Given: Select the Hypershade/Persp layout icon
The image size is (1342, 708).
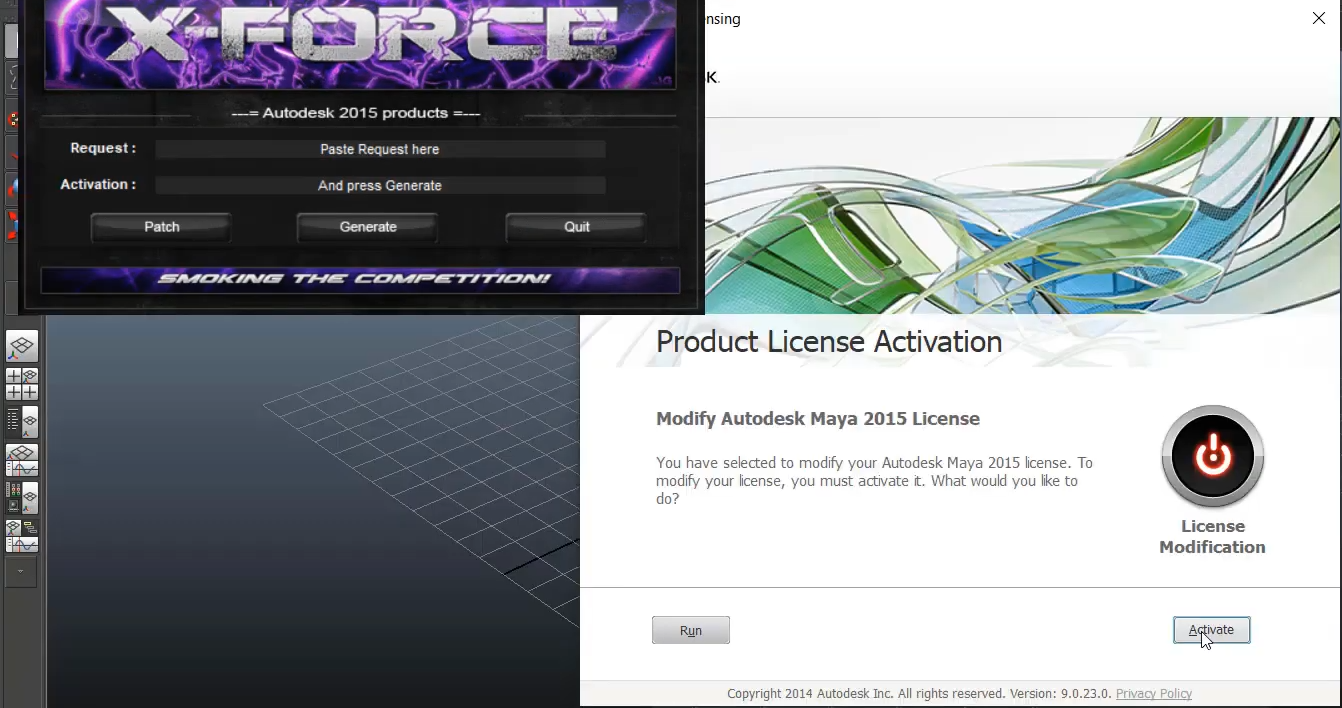Looking at the screenshot, I should pos(22,497).
